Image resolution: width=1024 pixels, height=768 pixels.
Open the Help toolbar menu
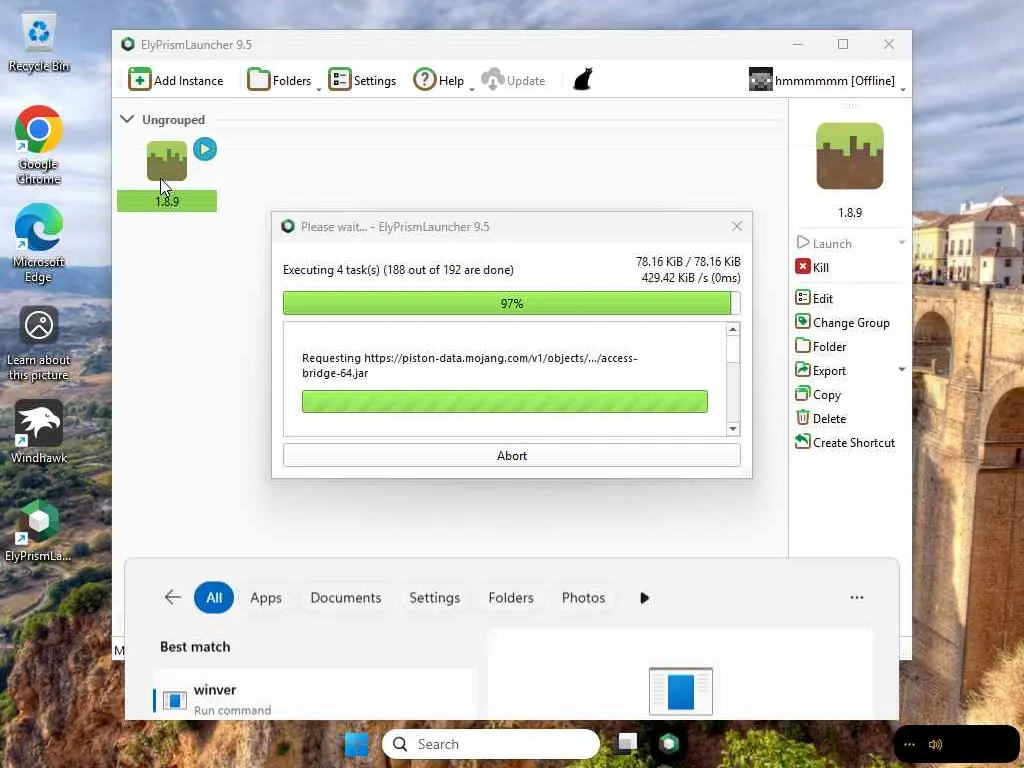click(x=439, y=80)
